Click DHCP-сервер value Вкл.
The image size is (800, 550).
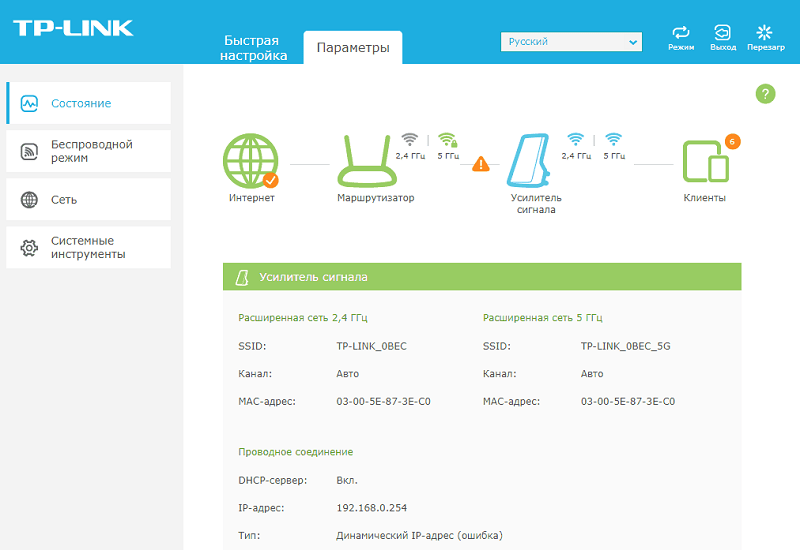coord(347,481)
